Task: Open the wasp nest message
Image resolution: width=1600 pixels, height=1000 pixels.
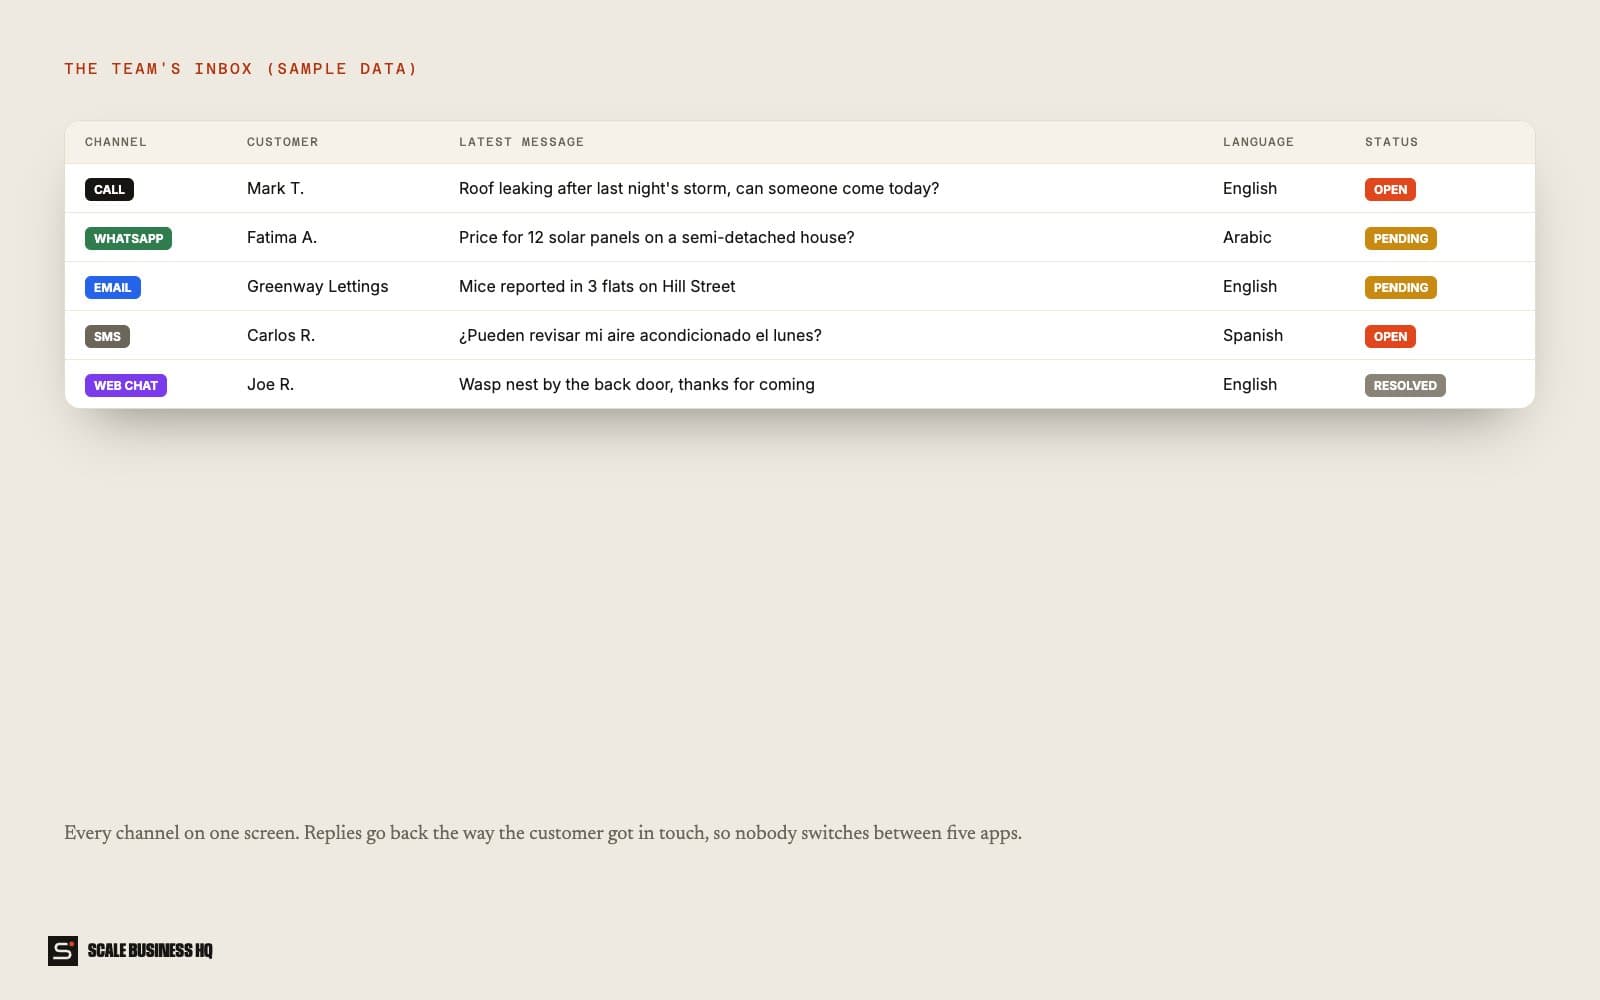Action: coord(636,384)
